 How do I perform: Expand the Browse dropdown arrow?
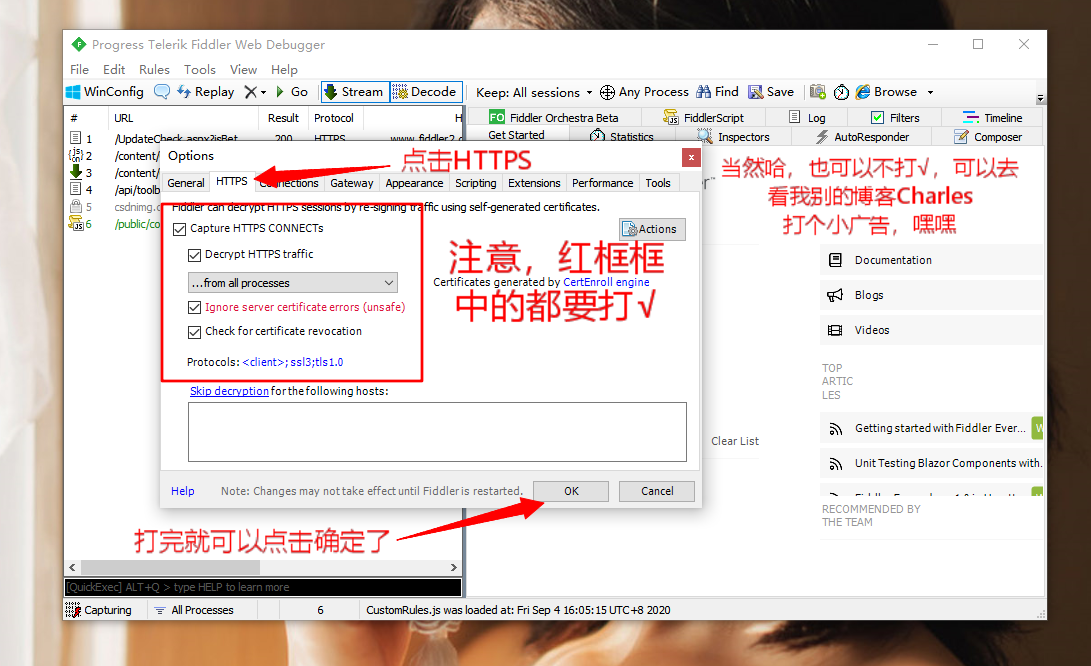pyautogui.click(x=930, y=93)
